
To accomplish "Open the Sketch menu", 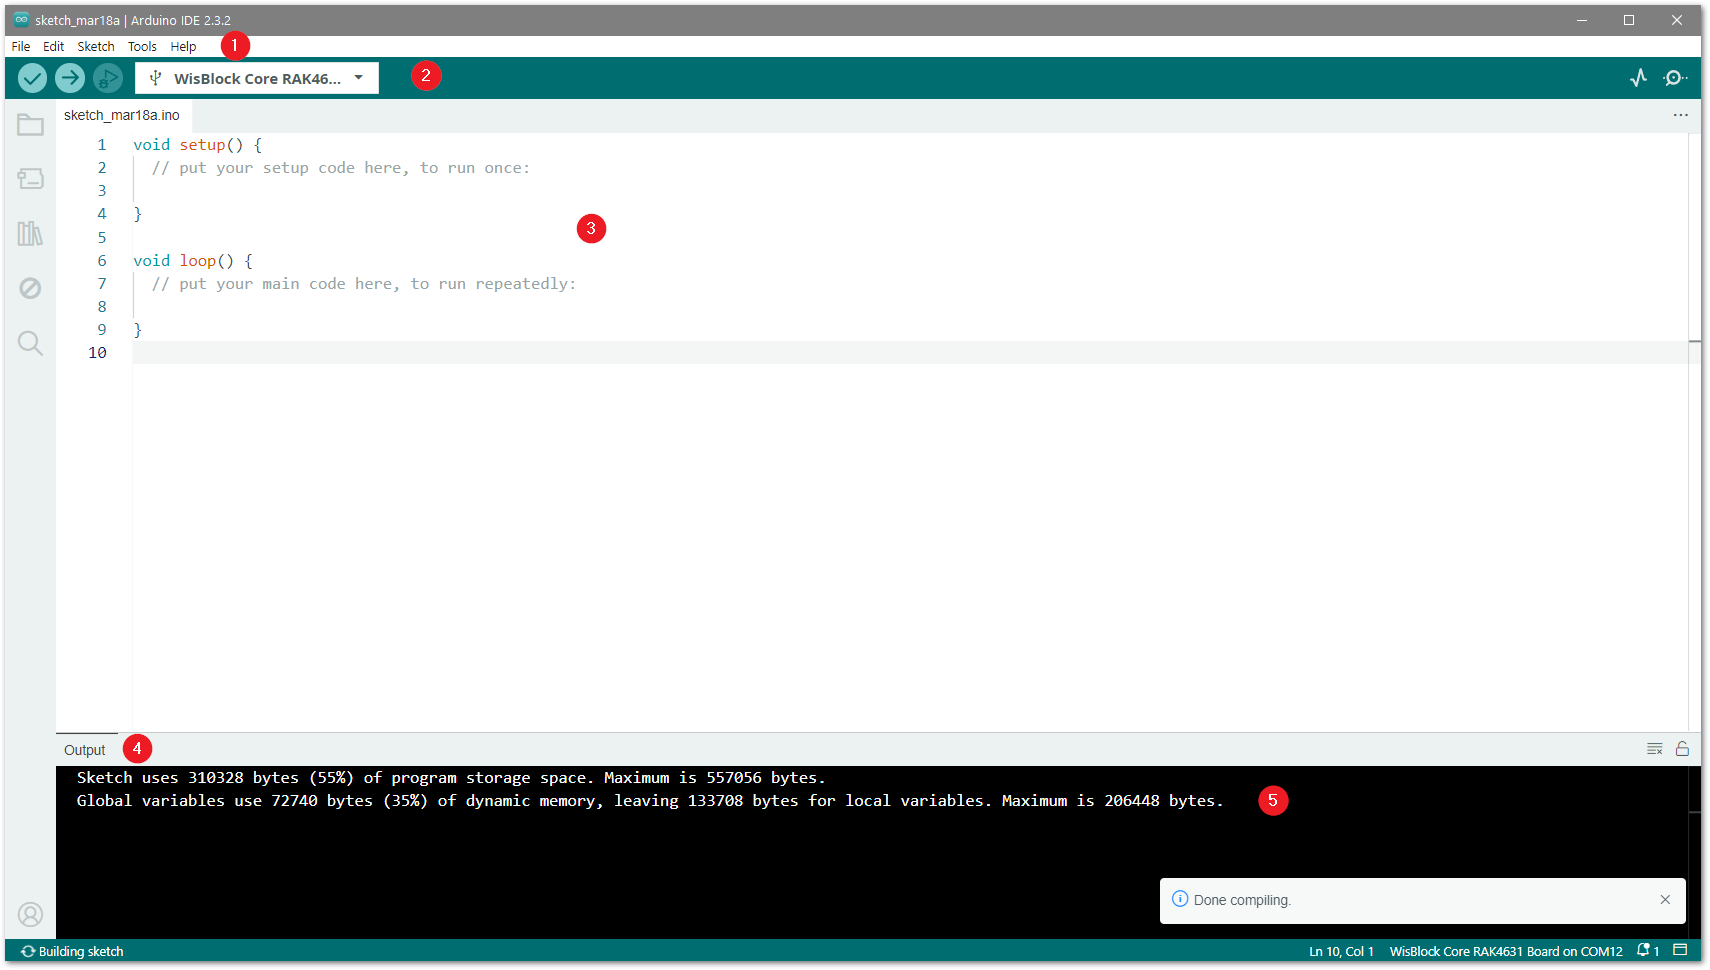I will coord(96,47).
